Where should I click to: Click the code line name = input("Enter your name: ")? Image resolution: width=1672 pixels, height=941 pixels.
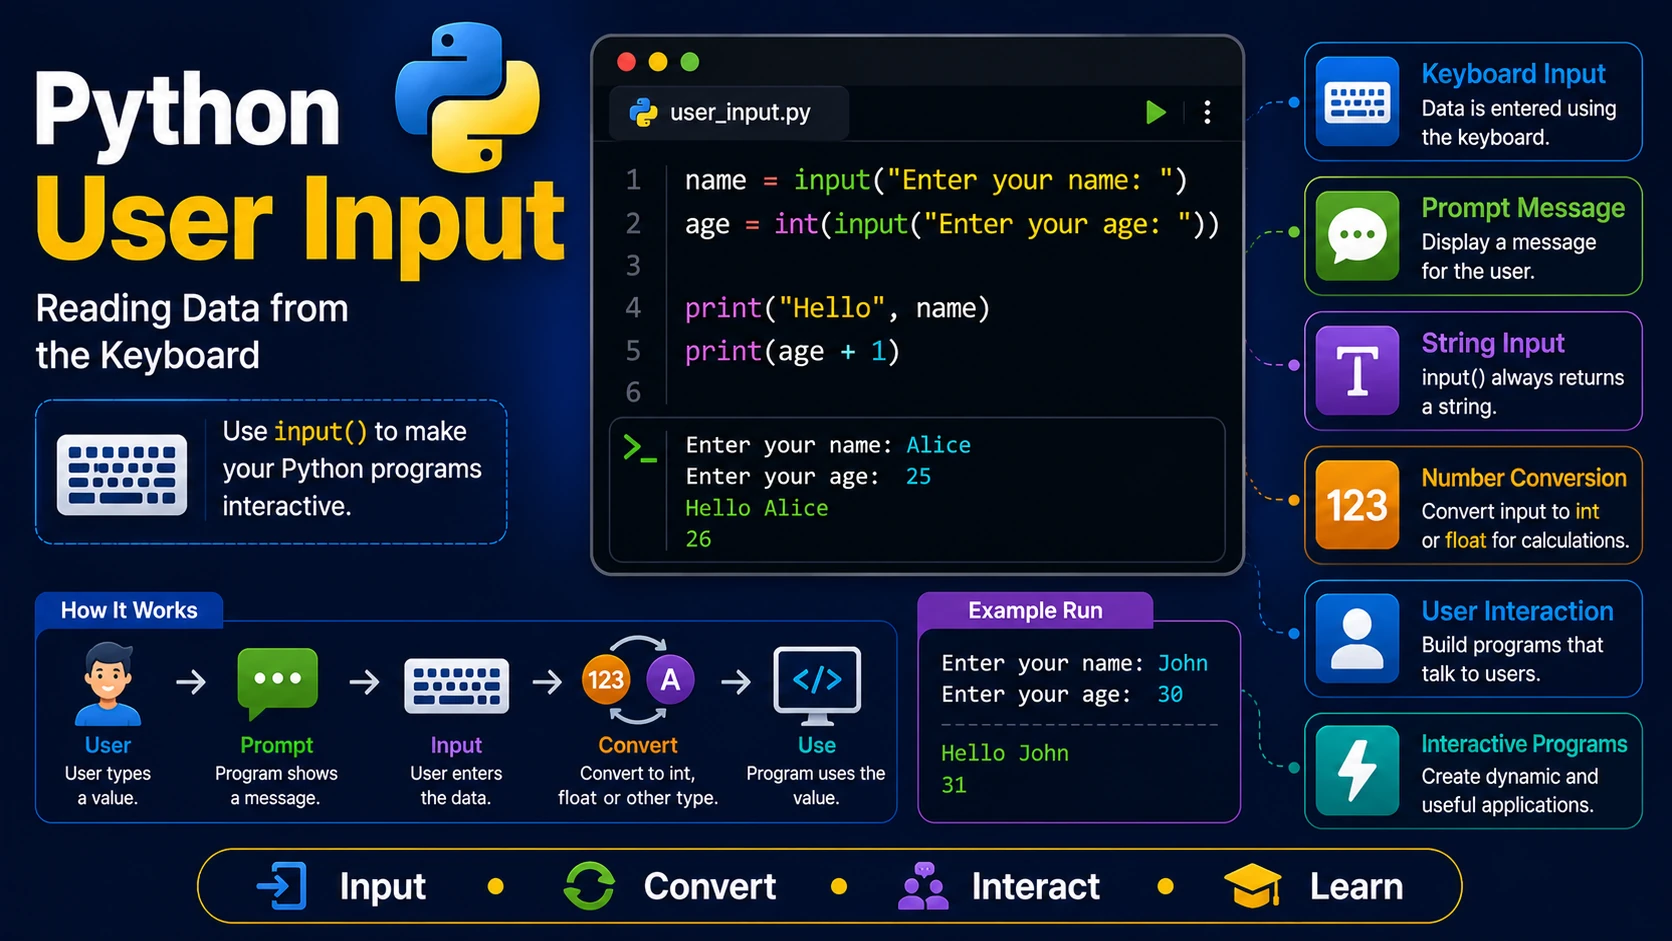click(936, 181)
